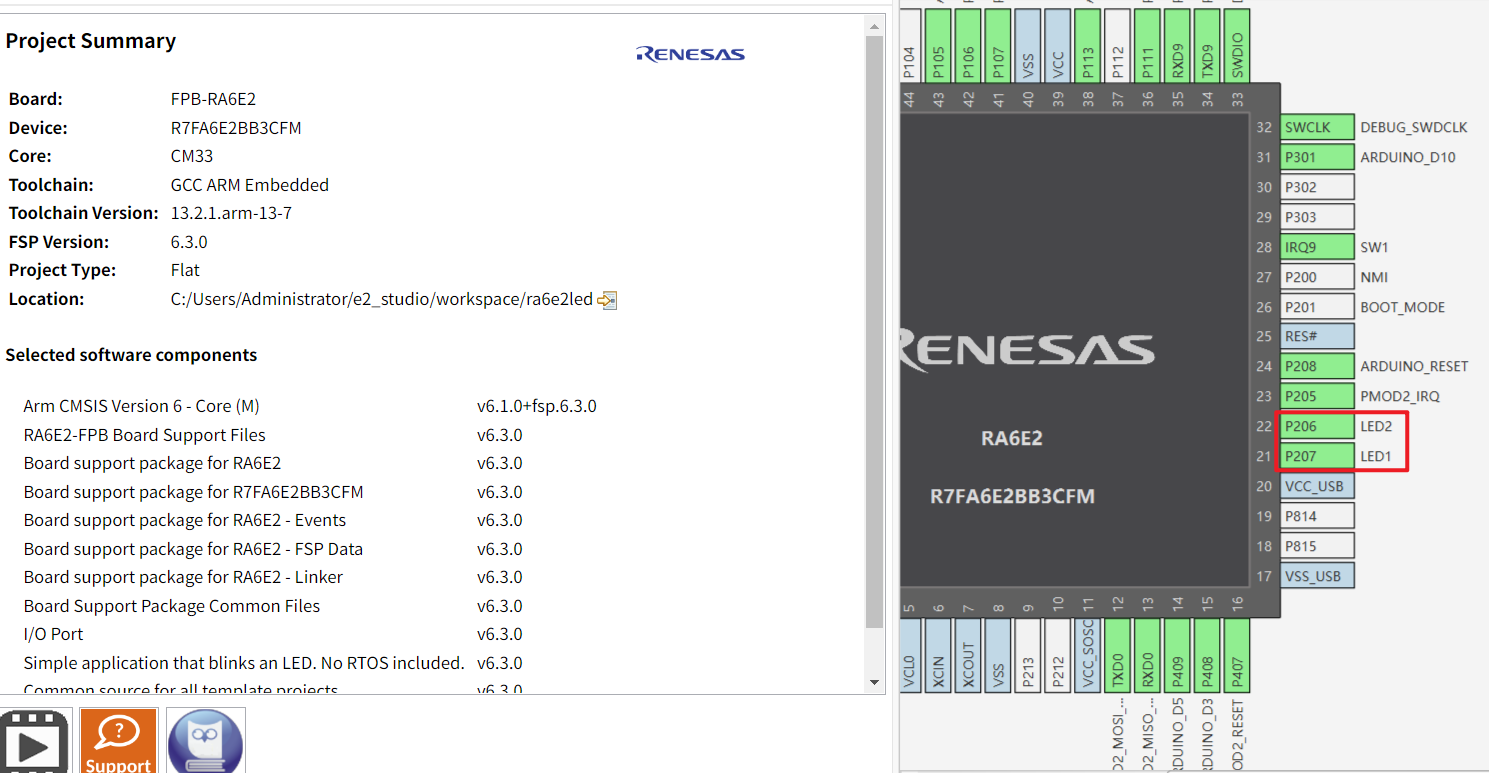Select the TXD0 pin at the bottom
Screen dimensions: 1489x773
pos(1118,655)
